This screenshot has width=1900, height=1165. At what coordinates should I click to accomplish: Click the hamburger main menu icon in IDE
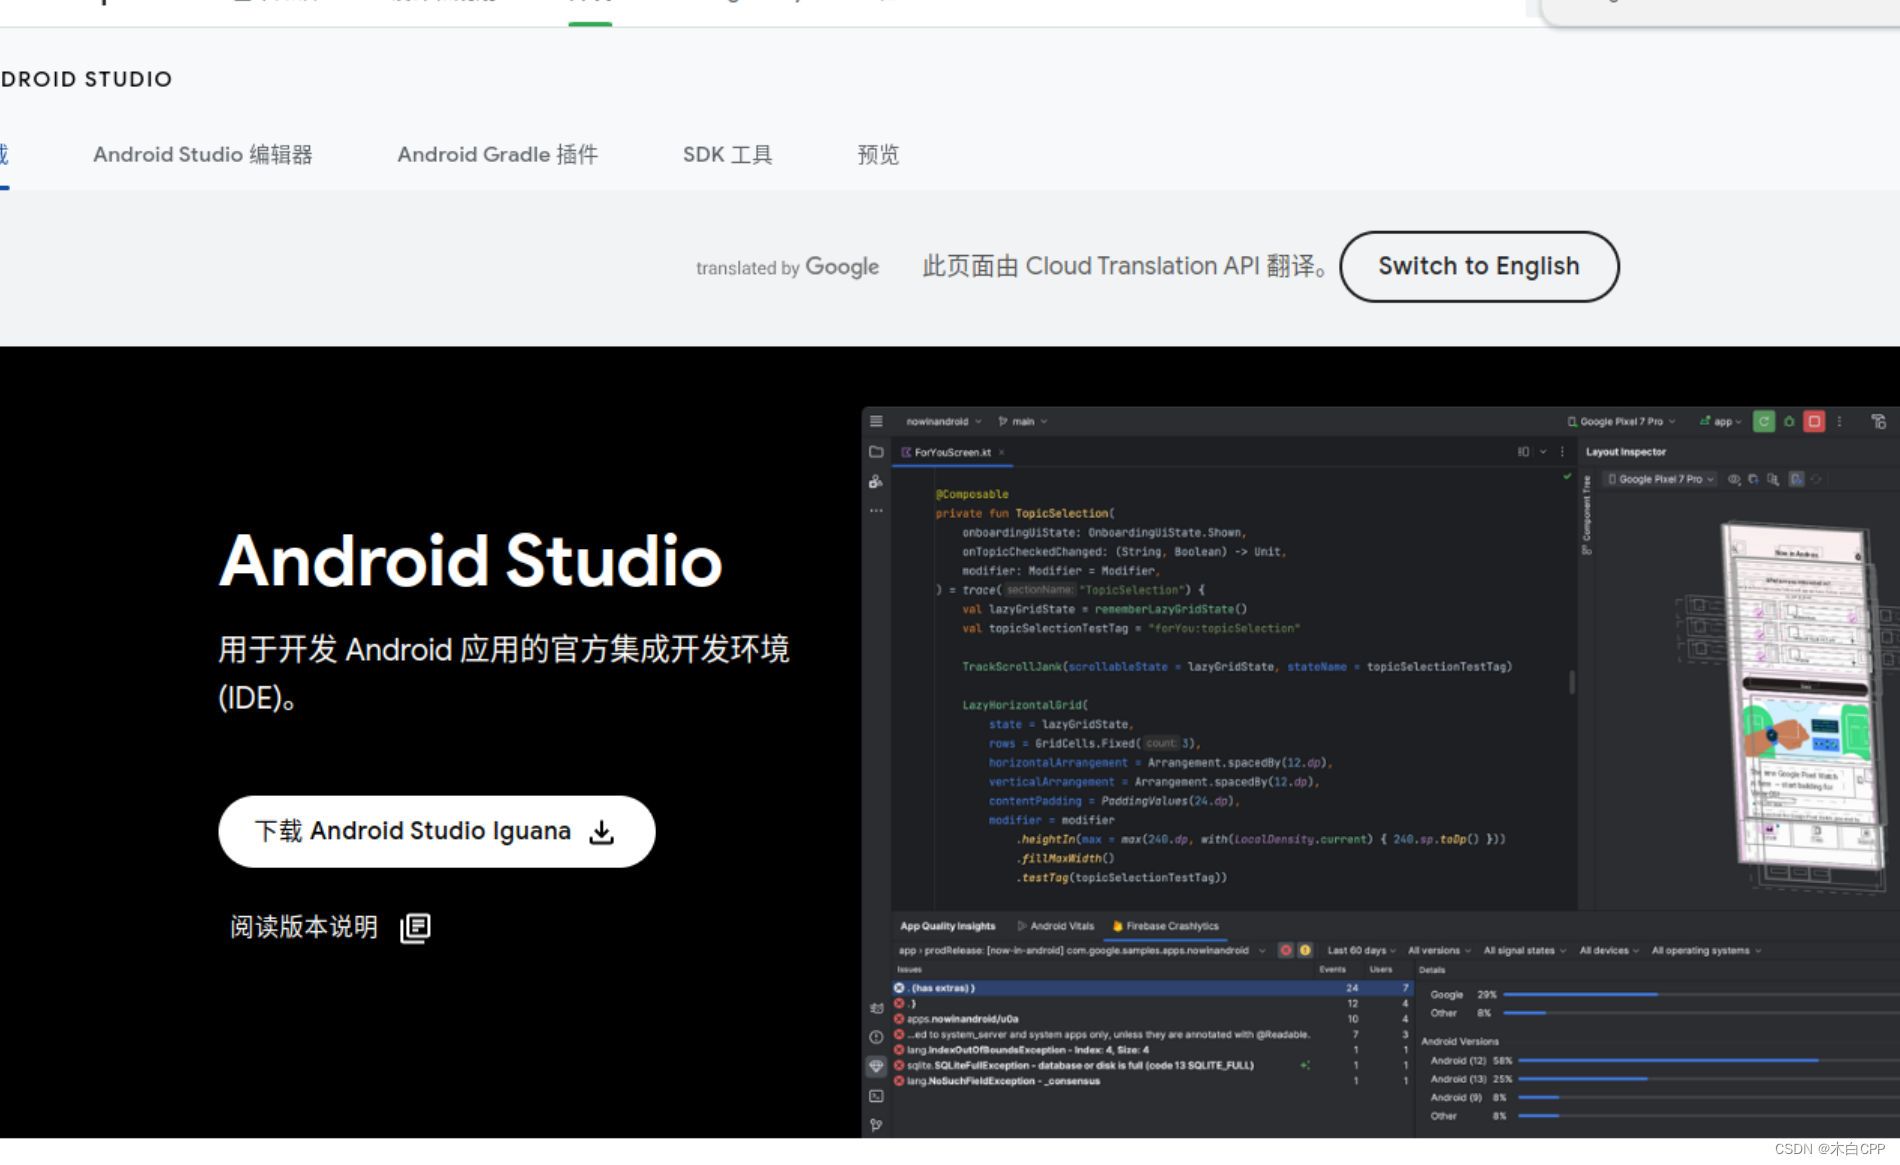[x=876, y=421]
